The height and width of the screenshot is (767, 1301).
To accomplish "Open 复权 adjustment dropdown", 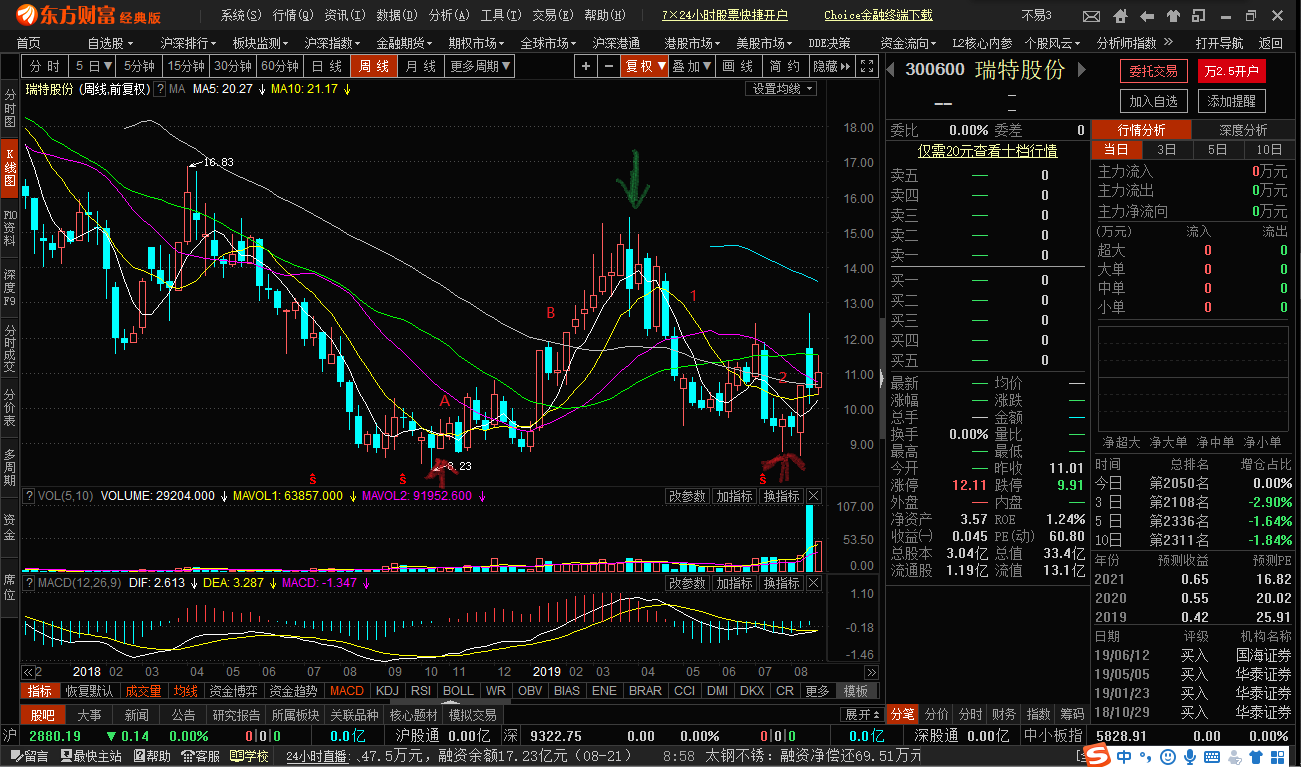I will (645, 66).
